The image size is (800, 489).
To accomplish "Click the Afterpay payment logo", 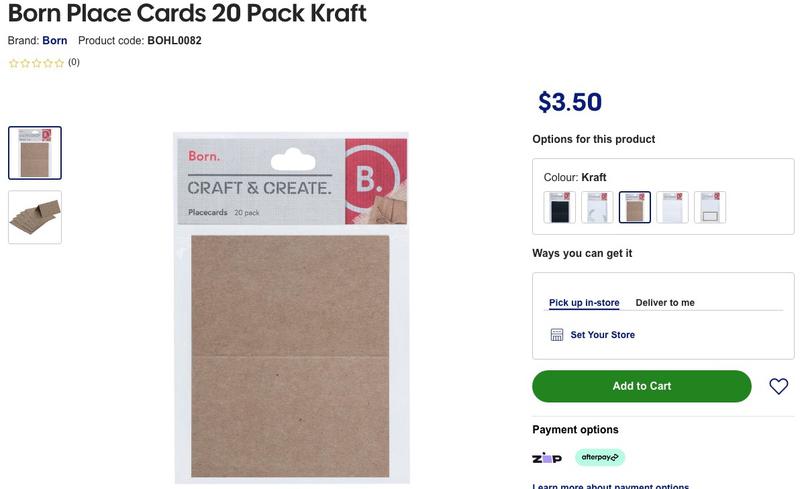I will [x=600, y=457].
